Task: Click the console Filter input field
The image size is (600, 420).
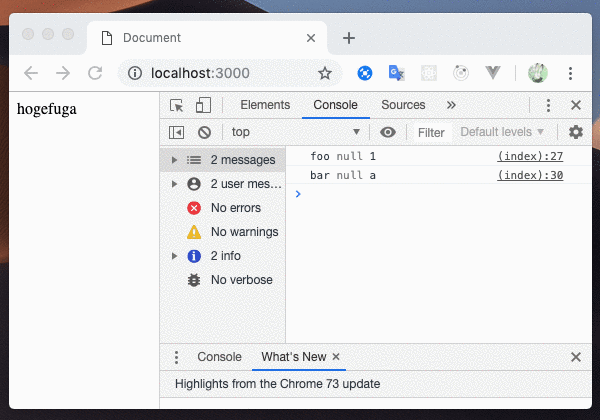Action: (x=431, y=132)
